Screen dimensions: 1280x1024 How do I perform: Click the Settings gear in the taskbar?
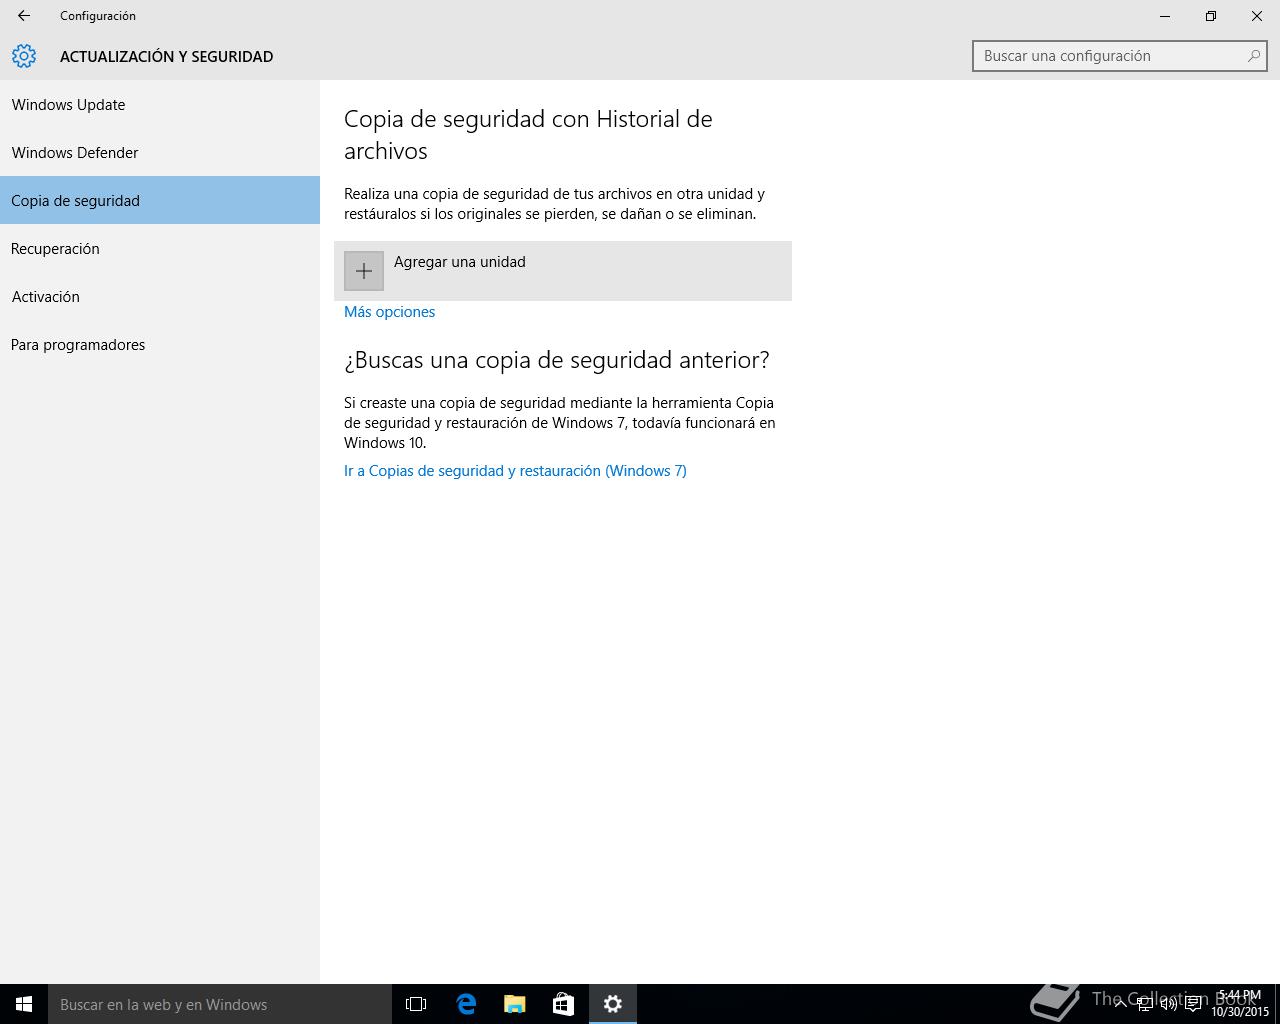pyautogui.click(x=613, y=1004)
